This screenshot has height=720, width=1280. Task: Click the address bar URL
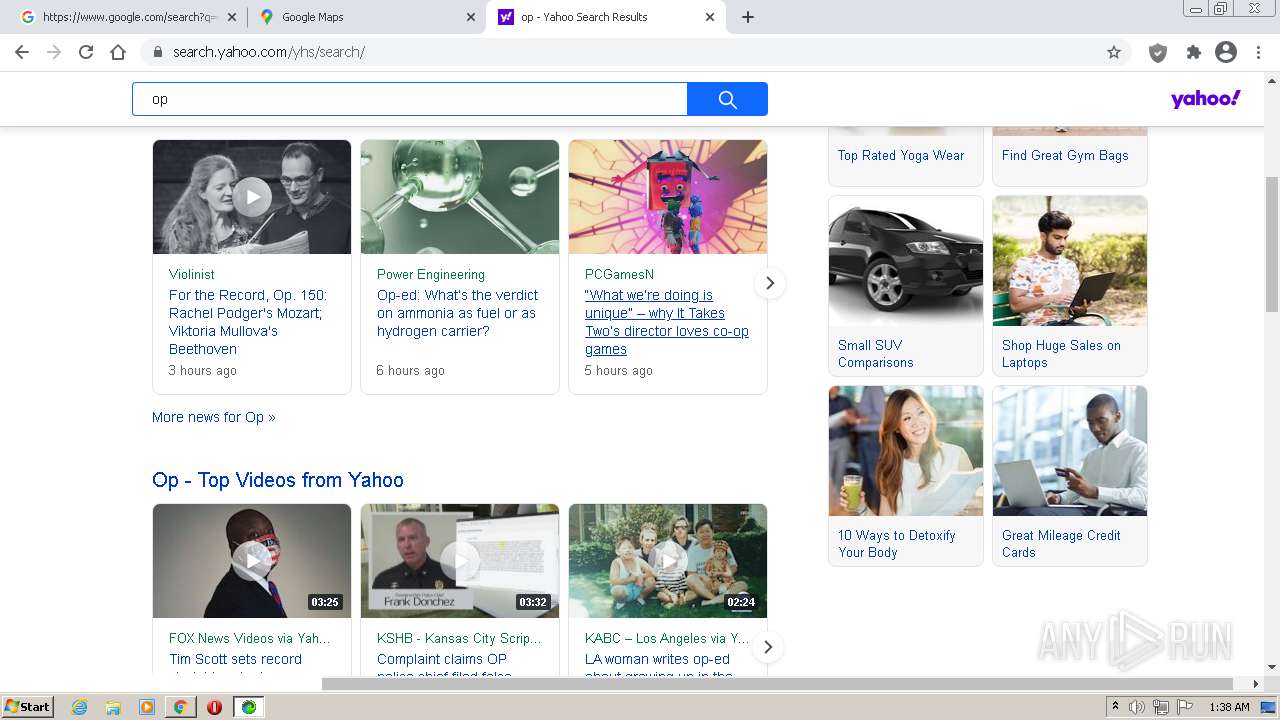coord(268,52)
